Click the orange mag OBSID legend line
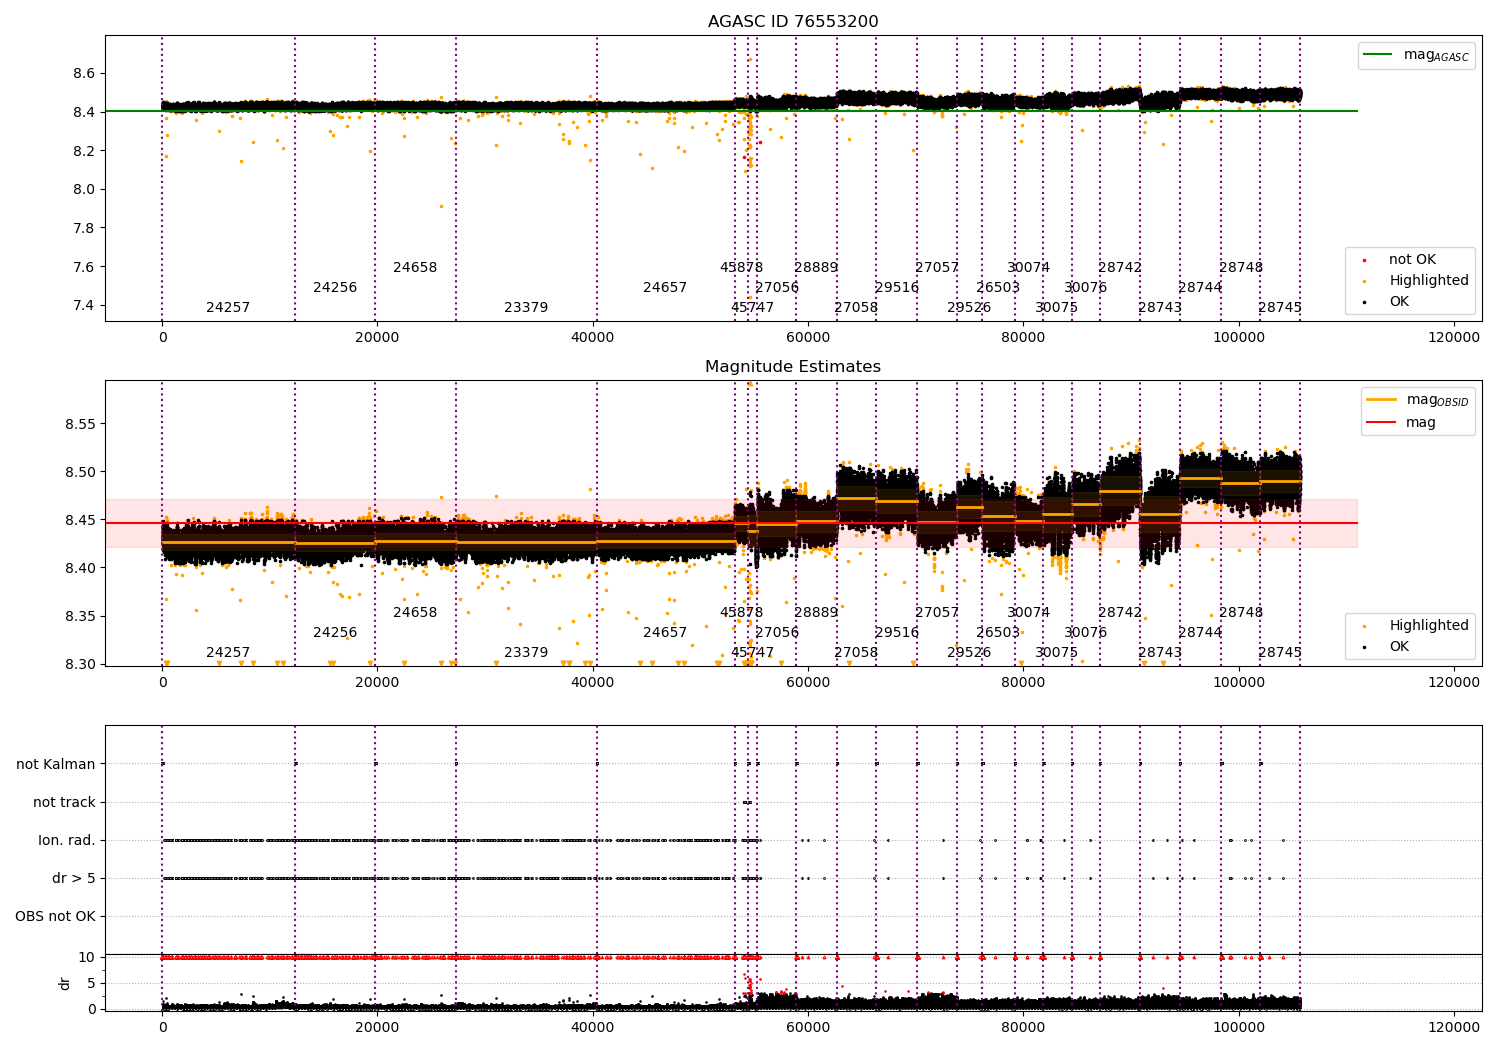 [x=1382, y=400]
